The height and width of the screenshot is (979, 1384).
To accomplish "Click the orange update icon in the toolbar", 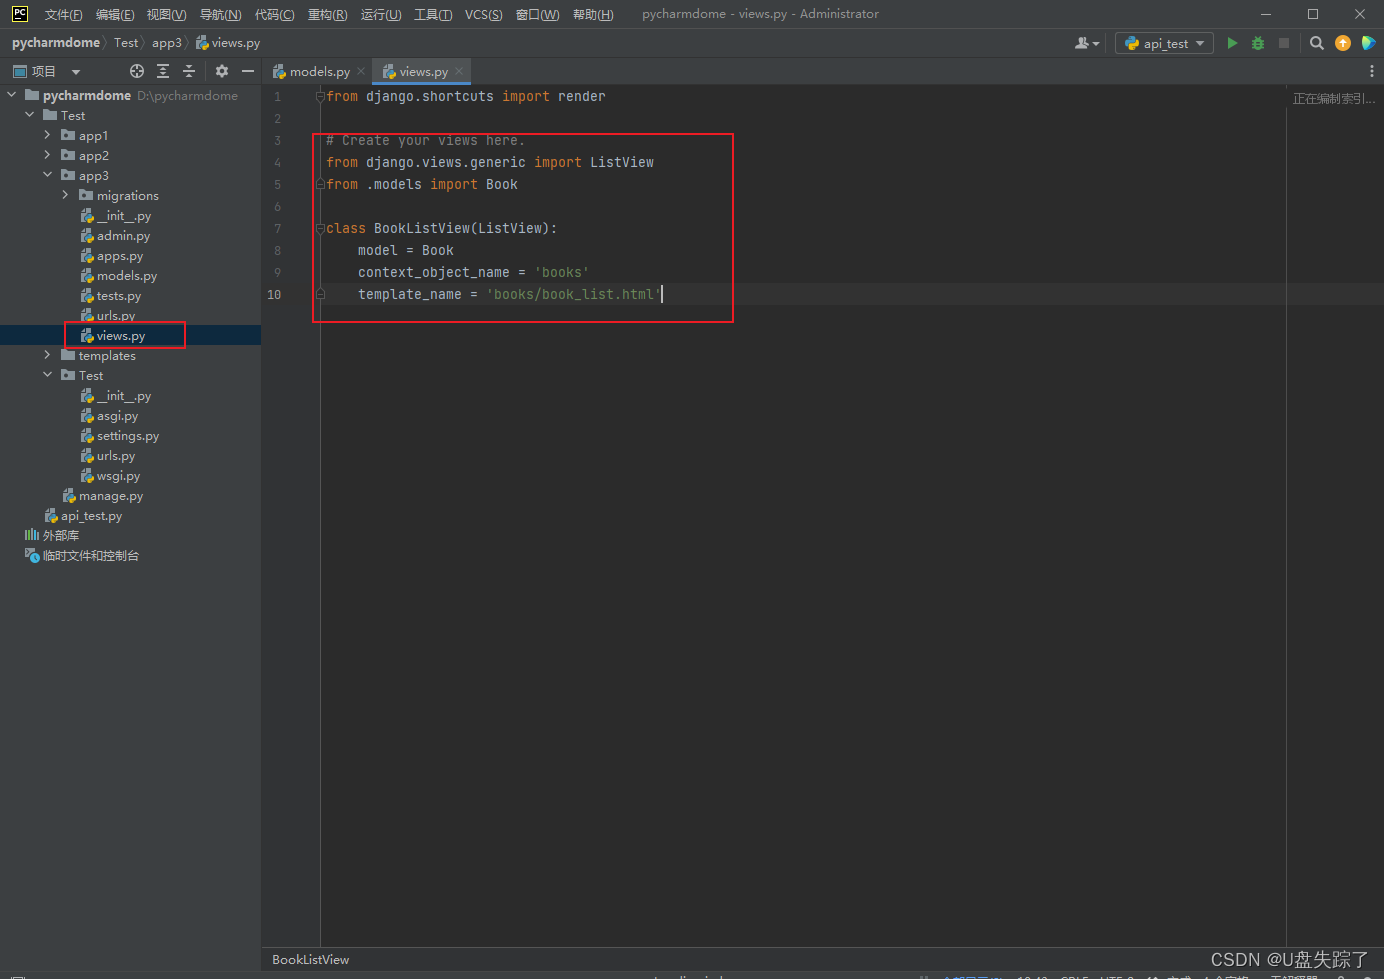I will pyautogui.click(x=1343, y=42).
